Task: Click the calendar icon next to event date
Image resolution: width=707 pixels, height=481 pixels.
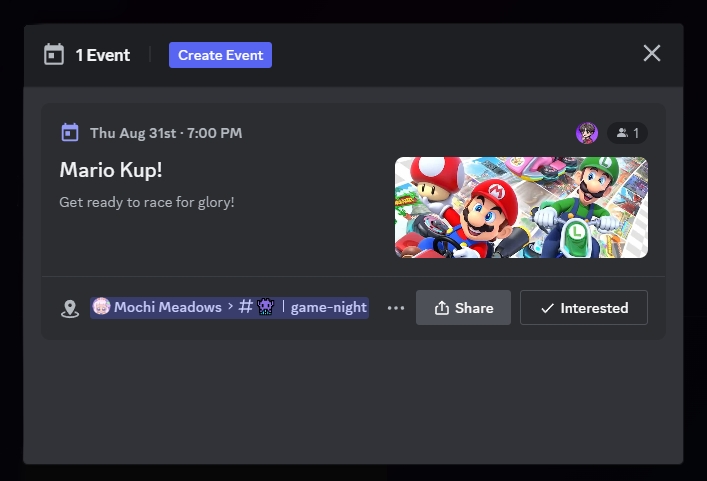Action: [x=70, y=133]
